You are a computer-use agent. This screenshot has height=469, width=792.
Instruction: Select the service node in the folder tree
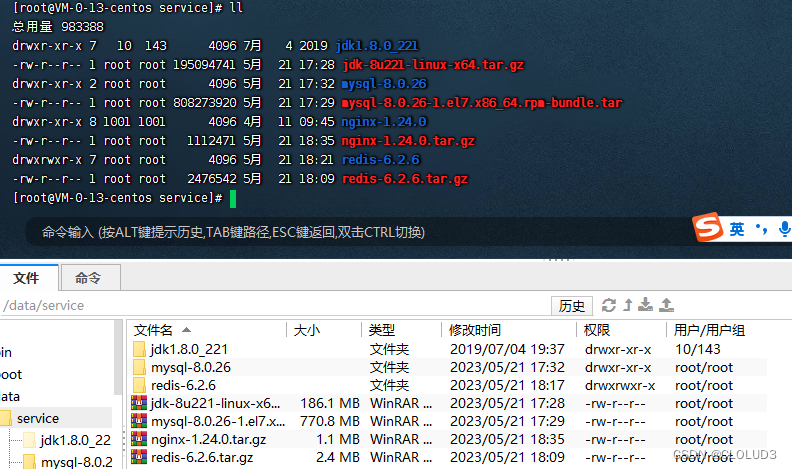pyautogui.click(x=38, y=419)
